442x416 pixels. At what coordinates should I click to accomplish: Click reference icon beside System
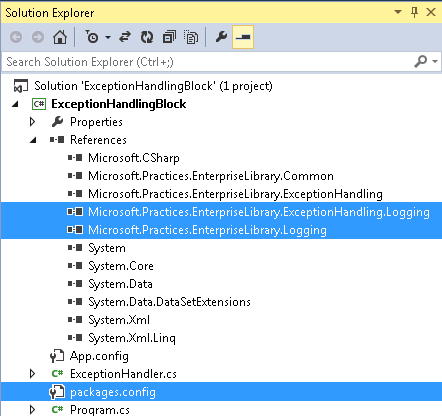click(75, 248)
